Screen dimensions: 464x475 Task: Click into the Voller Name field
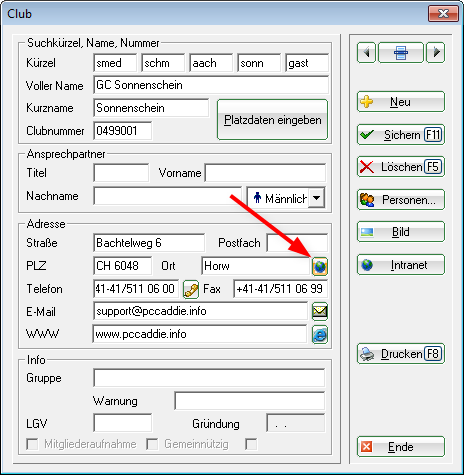(211, 85)
